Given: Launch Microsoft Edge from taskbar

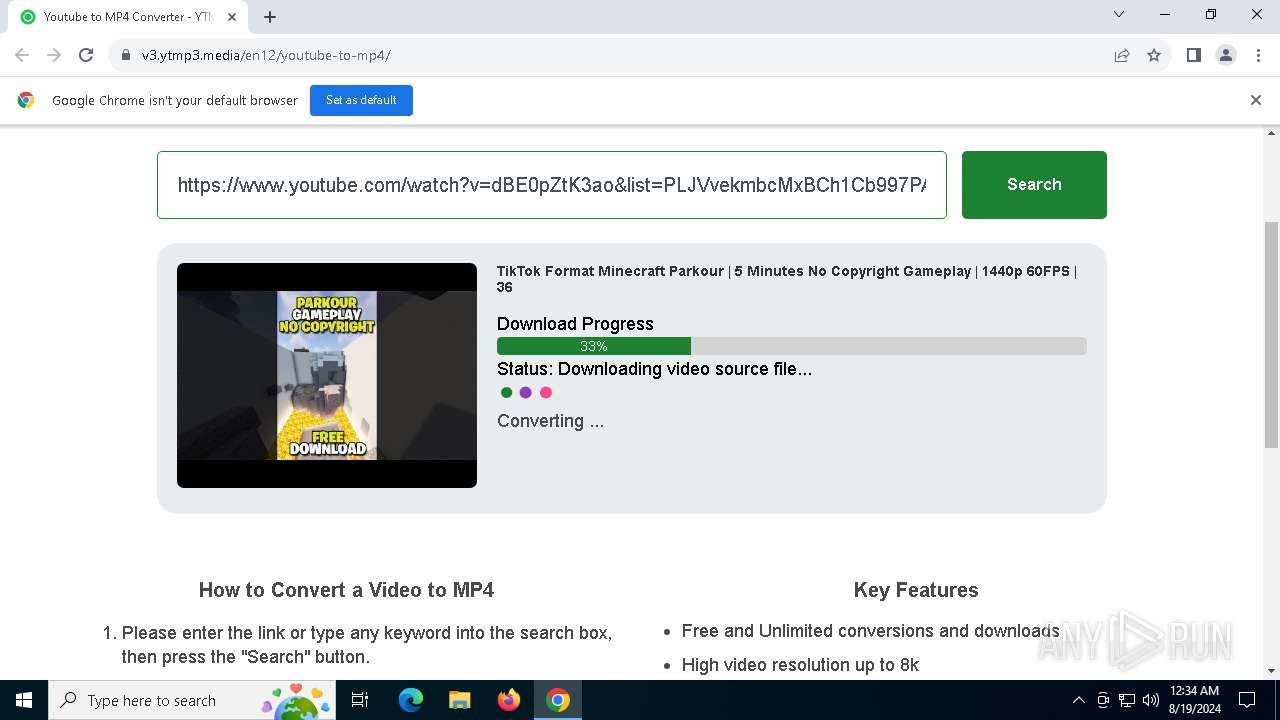Looking at the screenshot, I should pyautogui.click(x=411, y=700).
